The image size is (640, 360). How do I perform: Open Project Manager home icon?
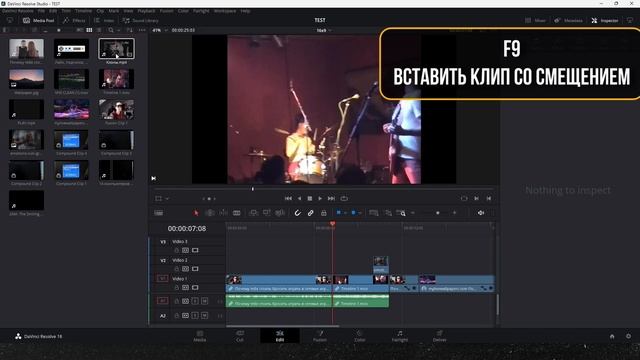[x=612, y=336]
